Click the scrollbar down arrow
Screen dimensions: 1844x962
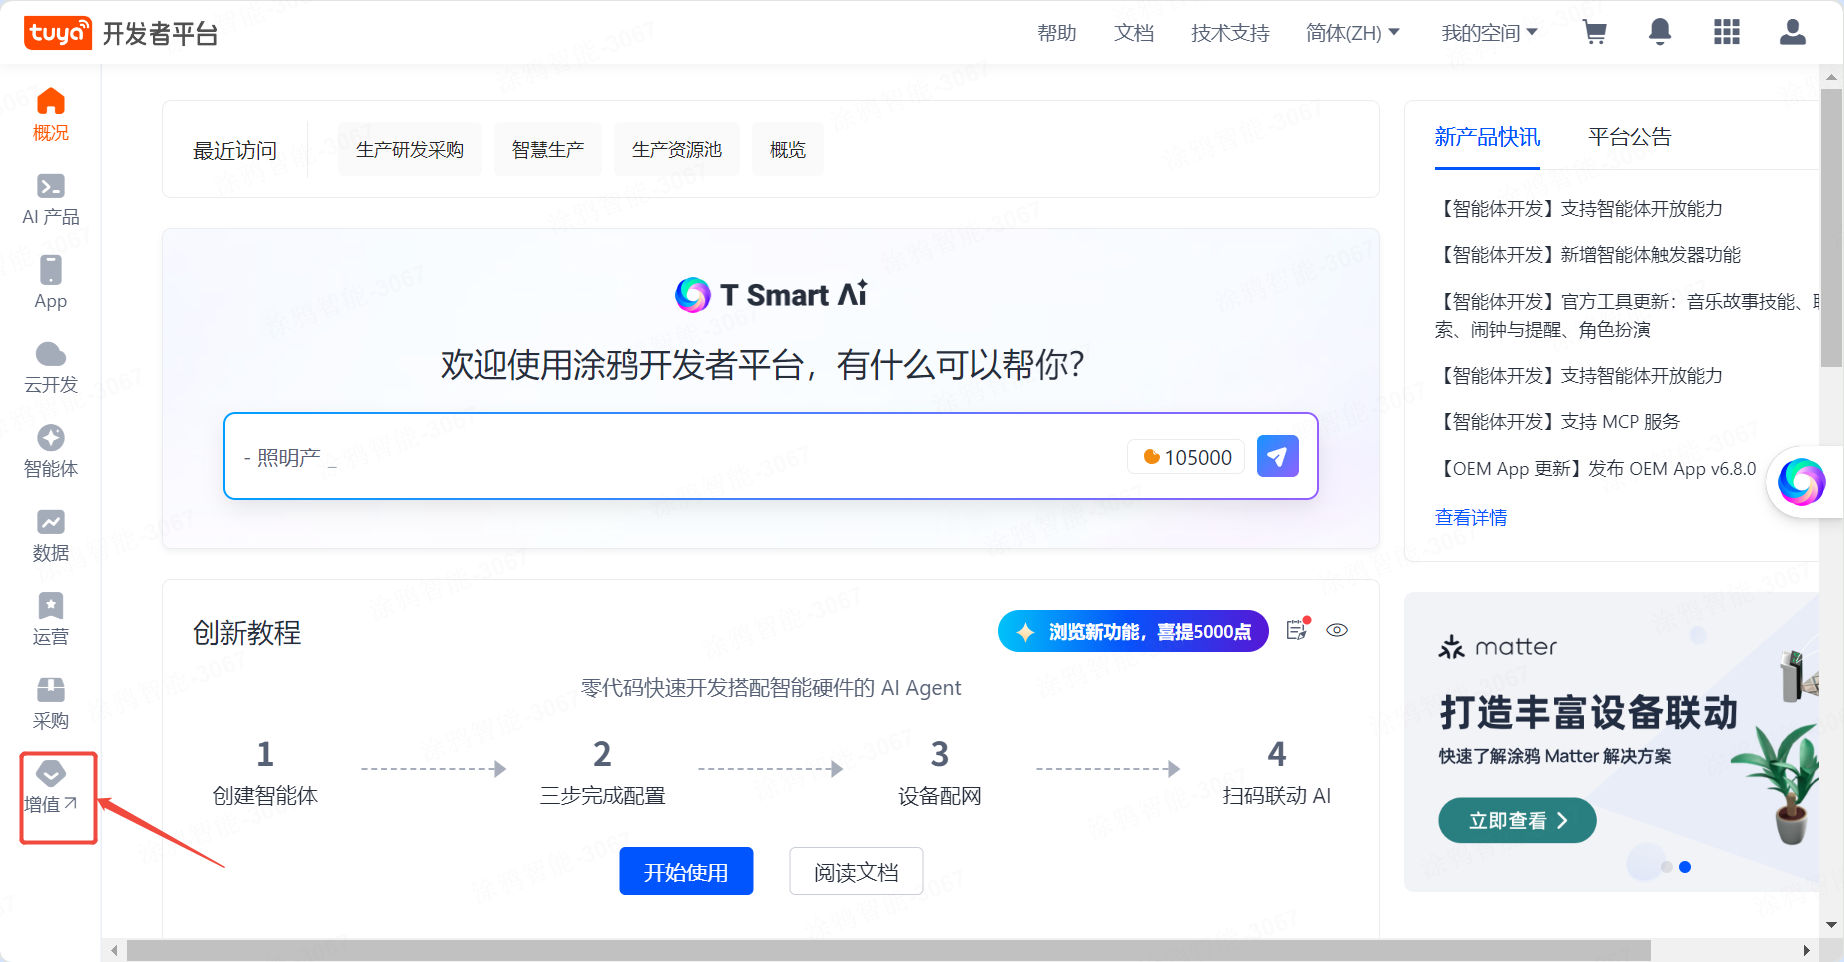1832,925
